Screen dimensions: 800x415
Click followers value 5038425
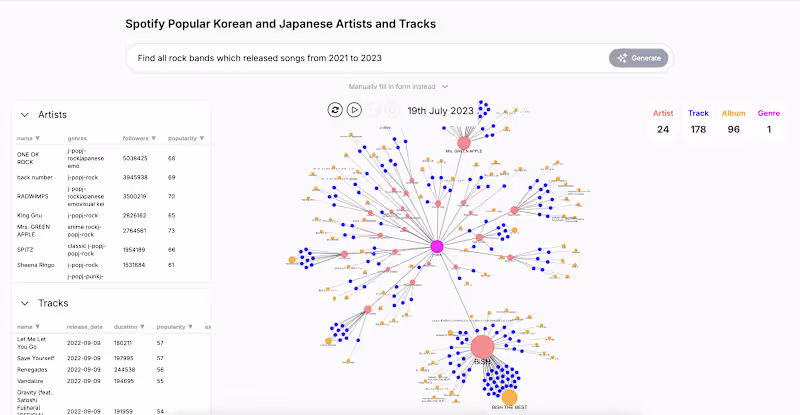(135, 158)
